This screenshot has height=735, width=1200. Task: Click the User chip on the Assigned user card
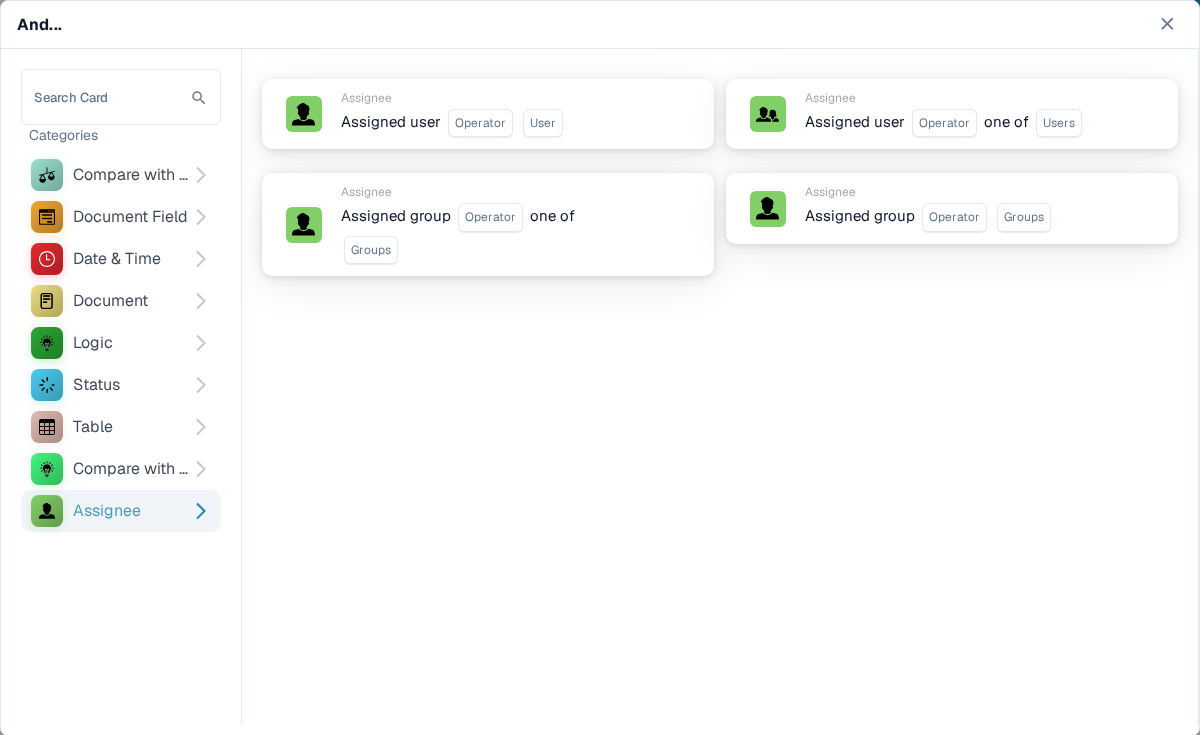tap(543, 123)
